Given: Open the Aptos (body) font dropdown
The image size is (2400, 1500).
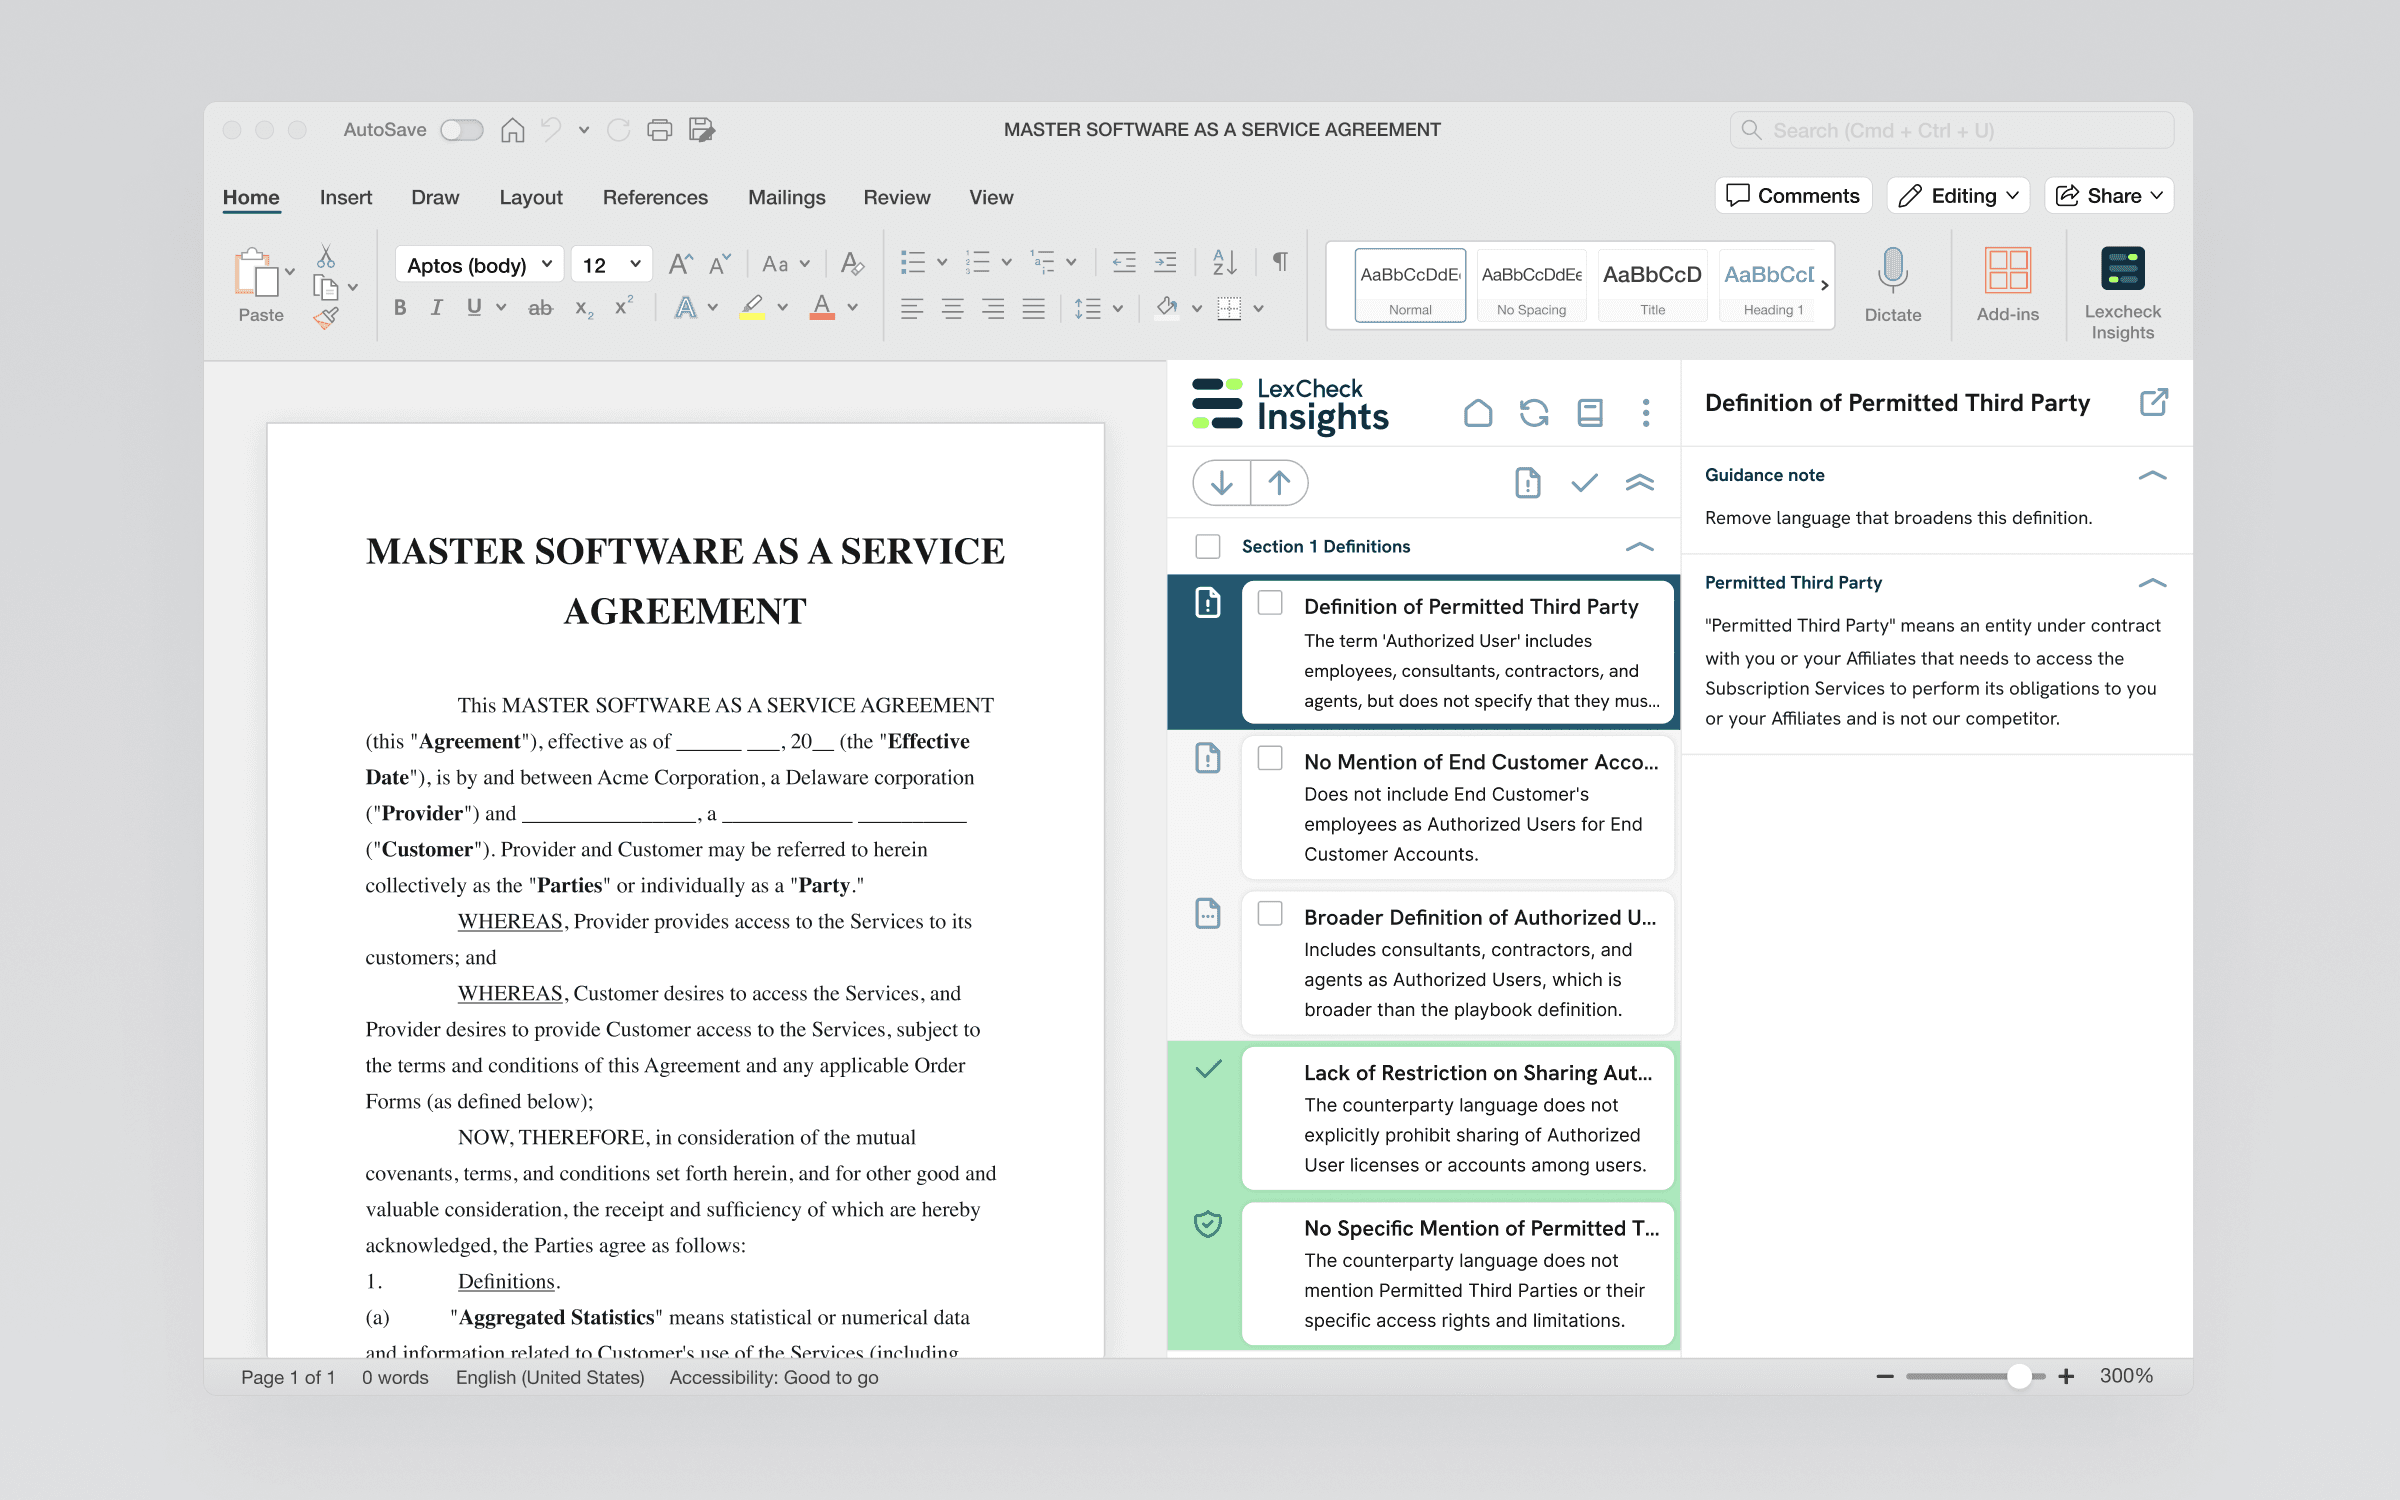Looking at the screenshot, I should [479, 265].
